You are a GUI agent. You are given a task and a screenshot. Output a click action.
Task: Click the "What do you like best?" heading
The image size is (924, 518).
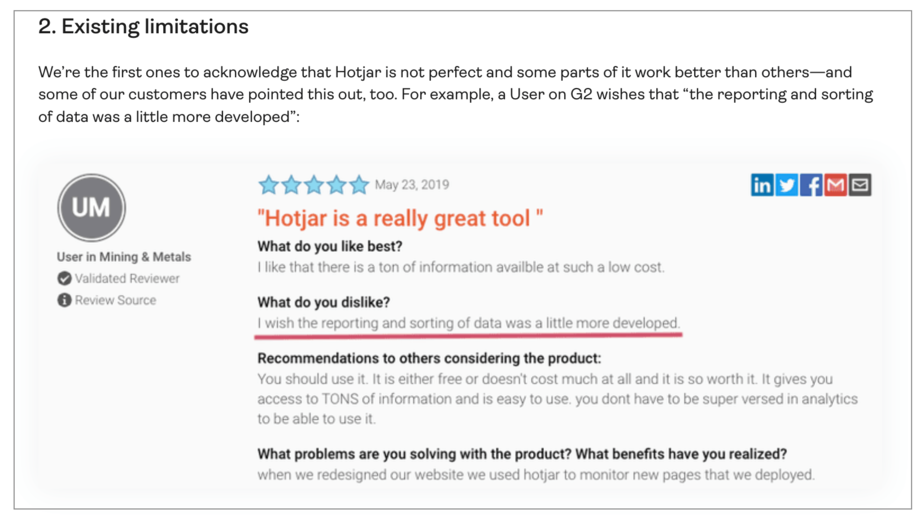(x=330, y=246)
